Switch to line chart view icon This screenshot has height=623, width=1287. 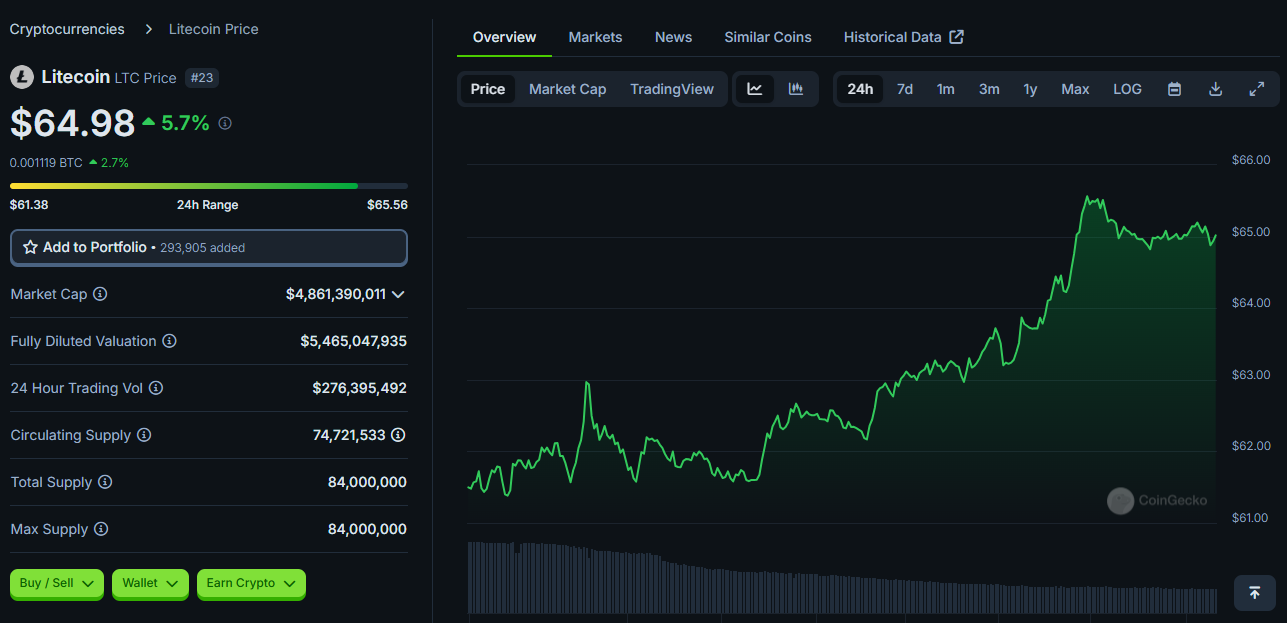point(755,89)
